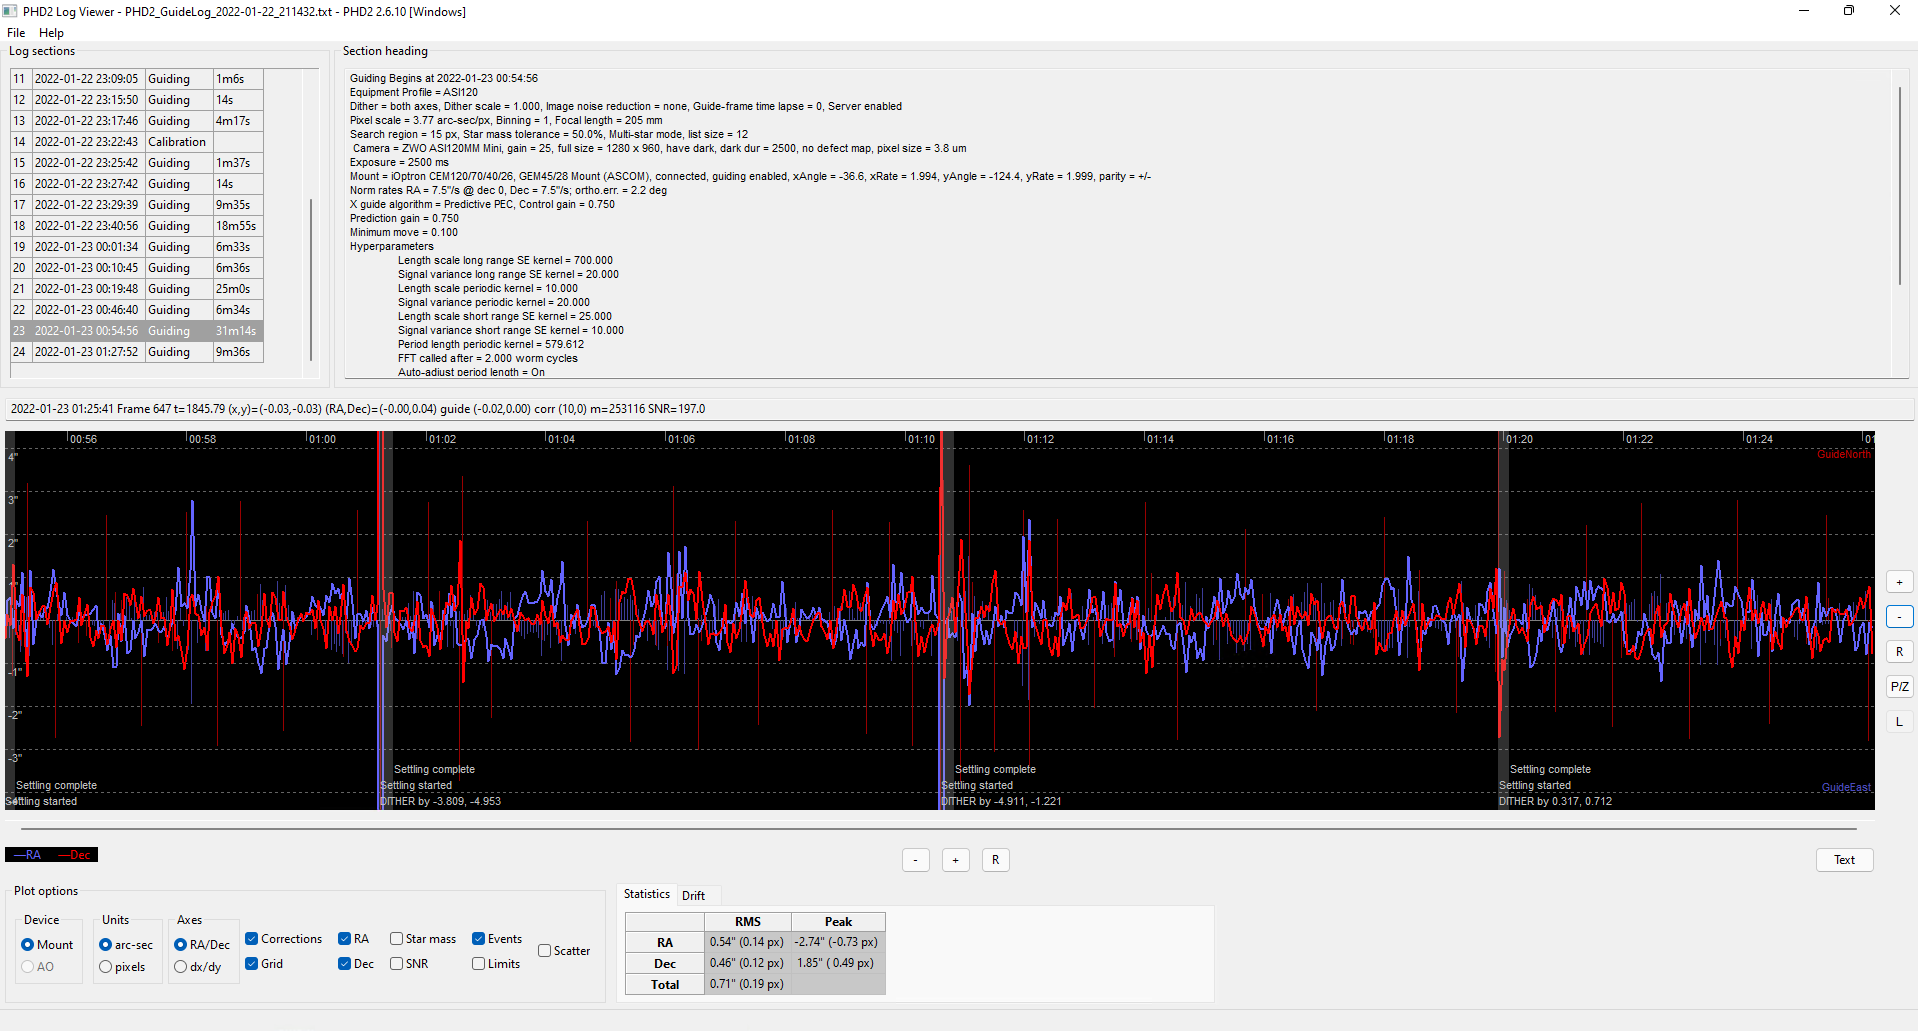This screenshot has height=1031, width=1918.
Task: Toggle the Corrections checkbox
Action: pos(252,939)
